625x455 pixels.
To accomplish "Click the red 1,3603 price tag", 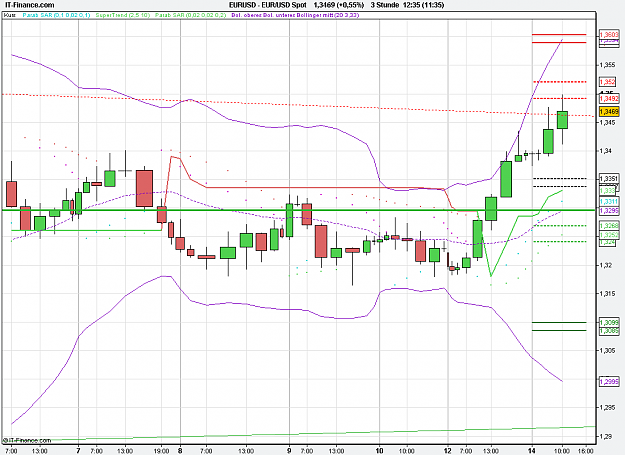I will point(609,35).
